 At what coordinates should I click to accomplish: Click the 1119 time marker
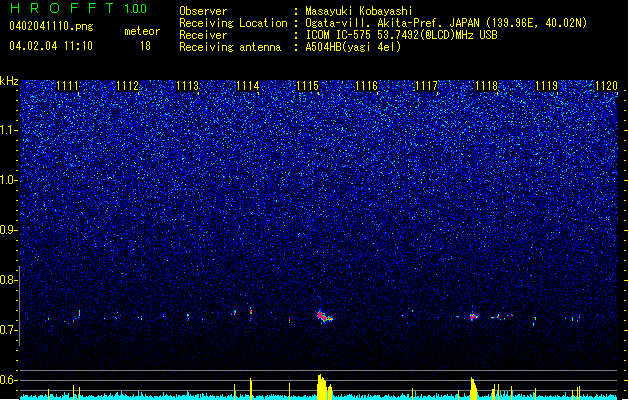[546, 86]
